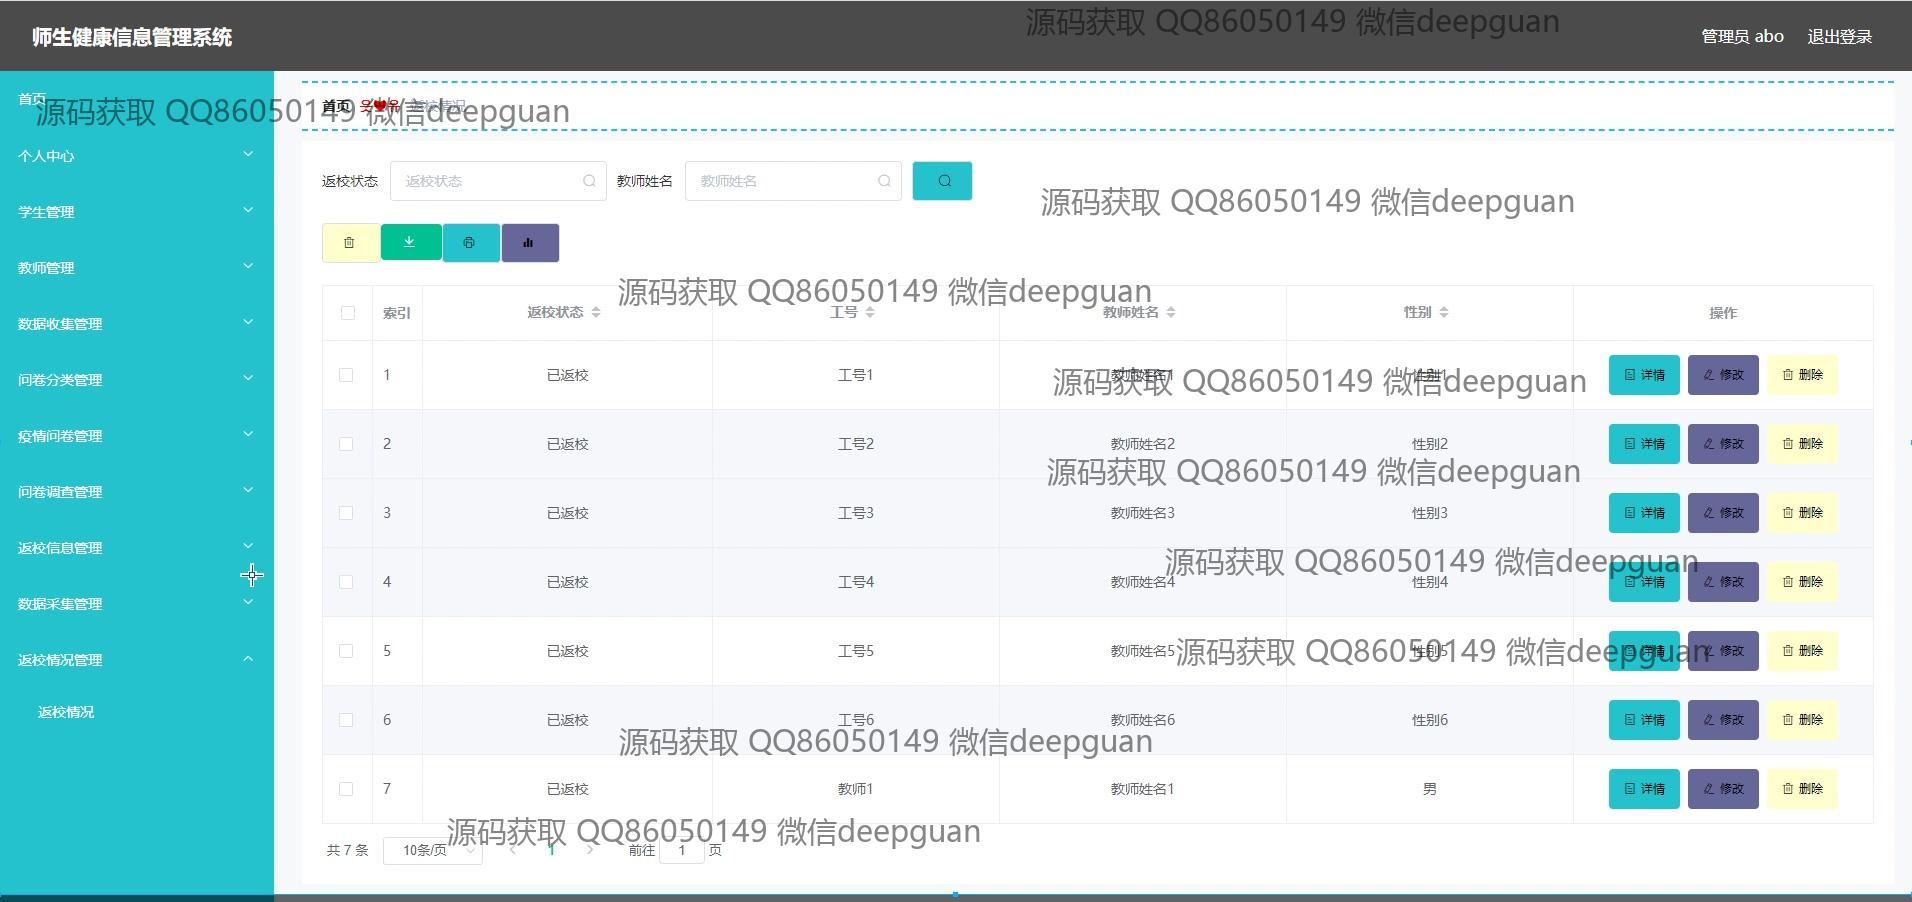Click the green download export icon button
This screenshot has height=902, width=1912.
pyautogui.click(x=410, y=242)
